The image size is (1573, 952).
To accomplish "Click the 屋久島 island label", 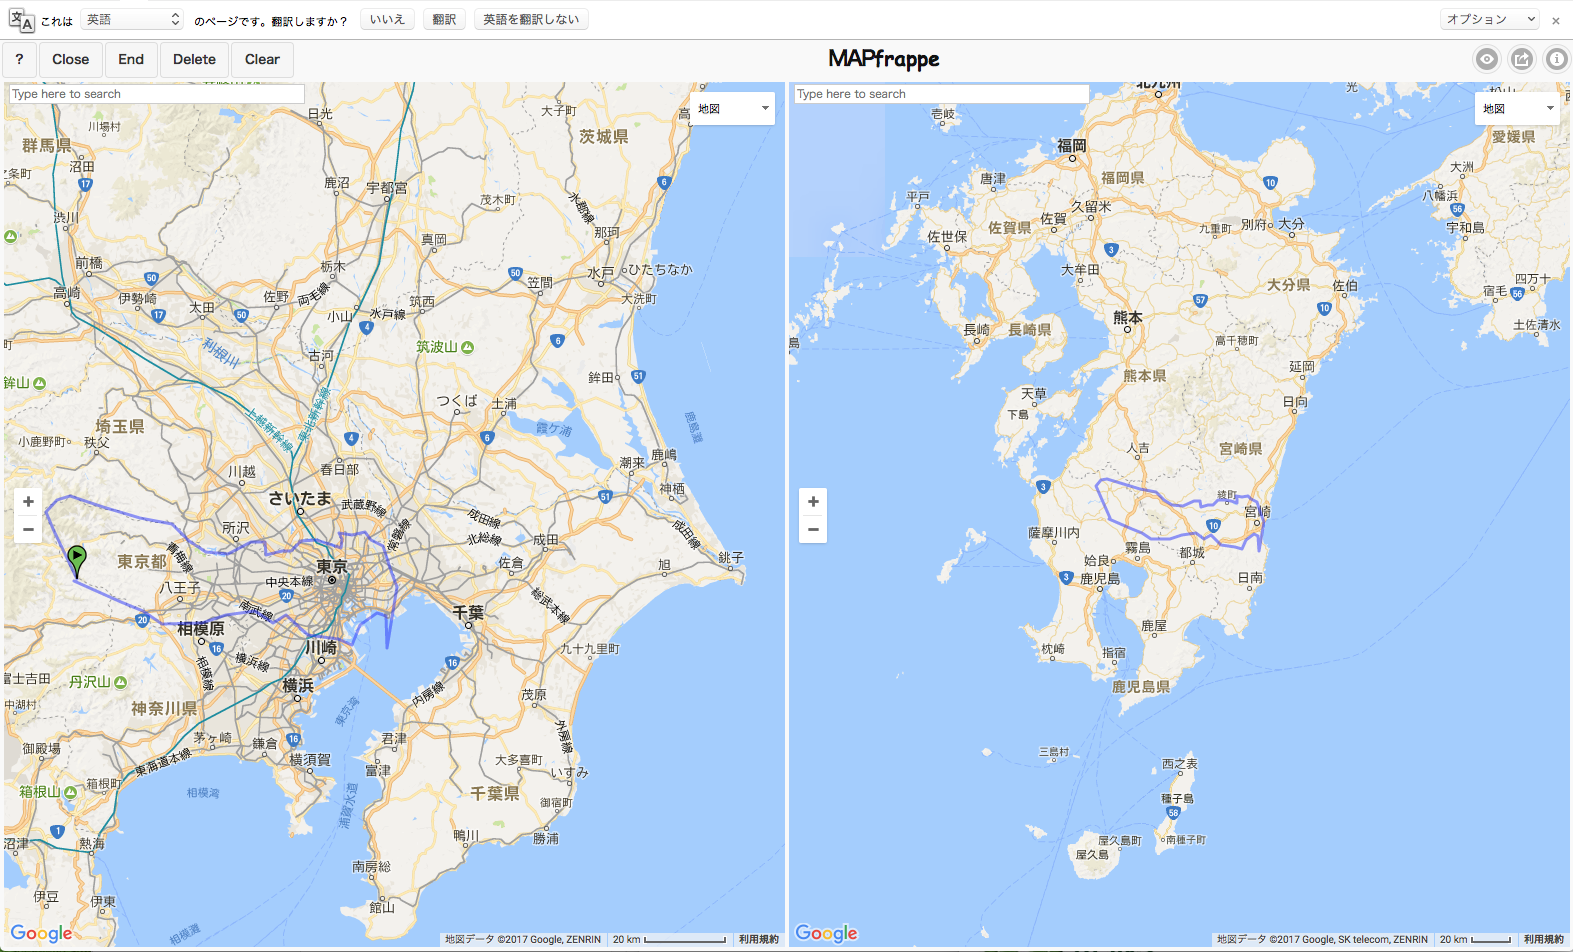I will [1092, 855].
